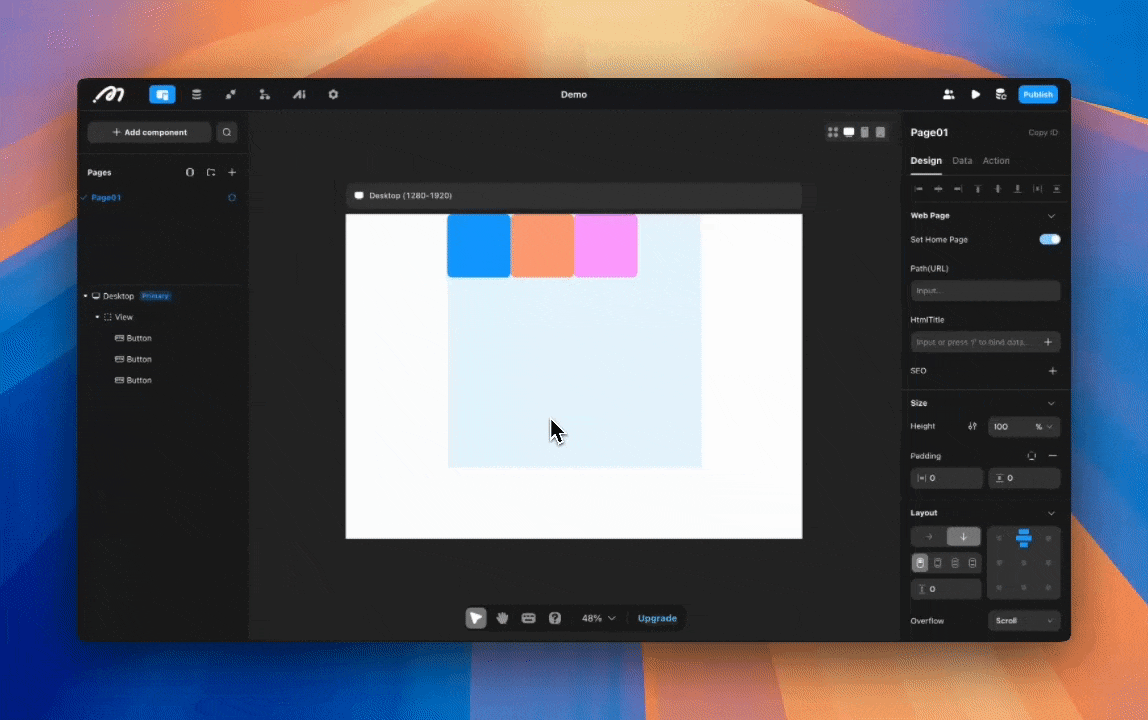Viewport: 1148px width, 720px height.
Task: Switch to the Data tab
Action: (x=962, y=160)
